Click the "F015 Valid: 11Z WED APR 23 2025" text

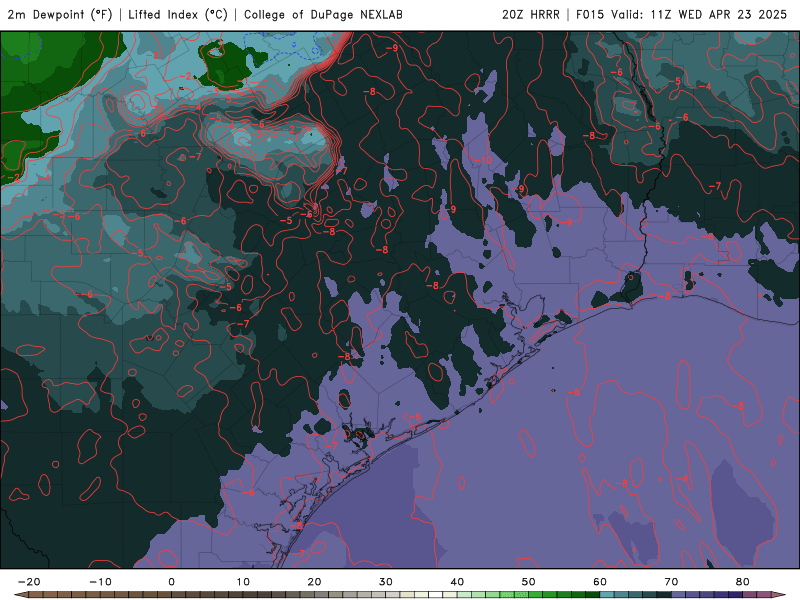pyautogui.click(x=681, y=14)
